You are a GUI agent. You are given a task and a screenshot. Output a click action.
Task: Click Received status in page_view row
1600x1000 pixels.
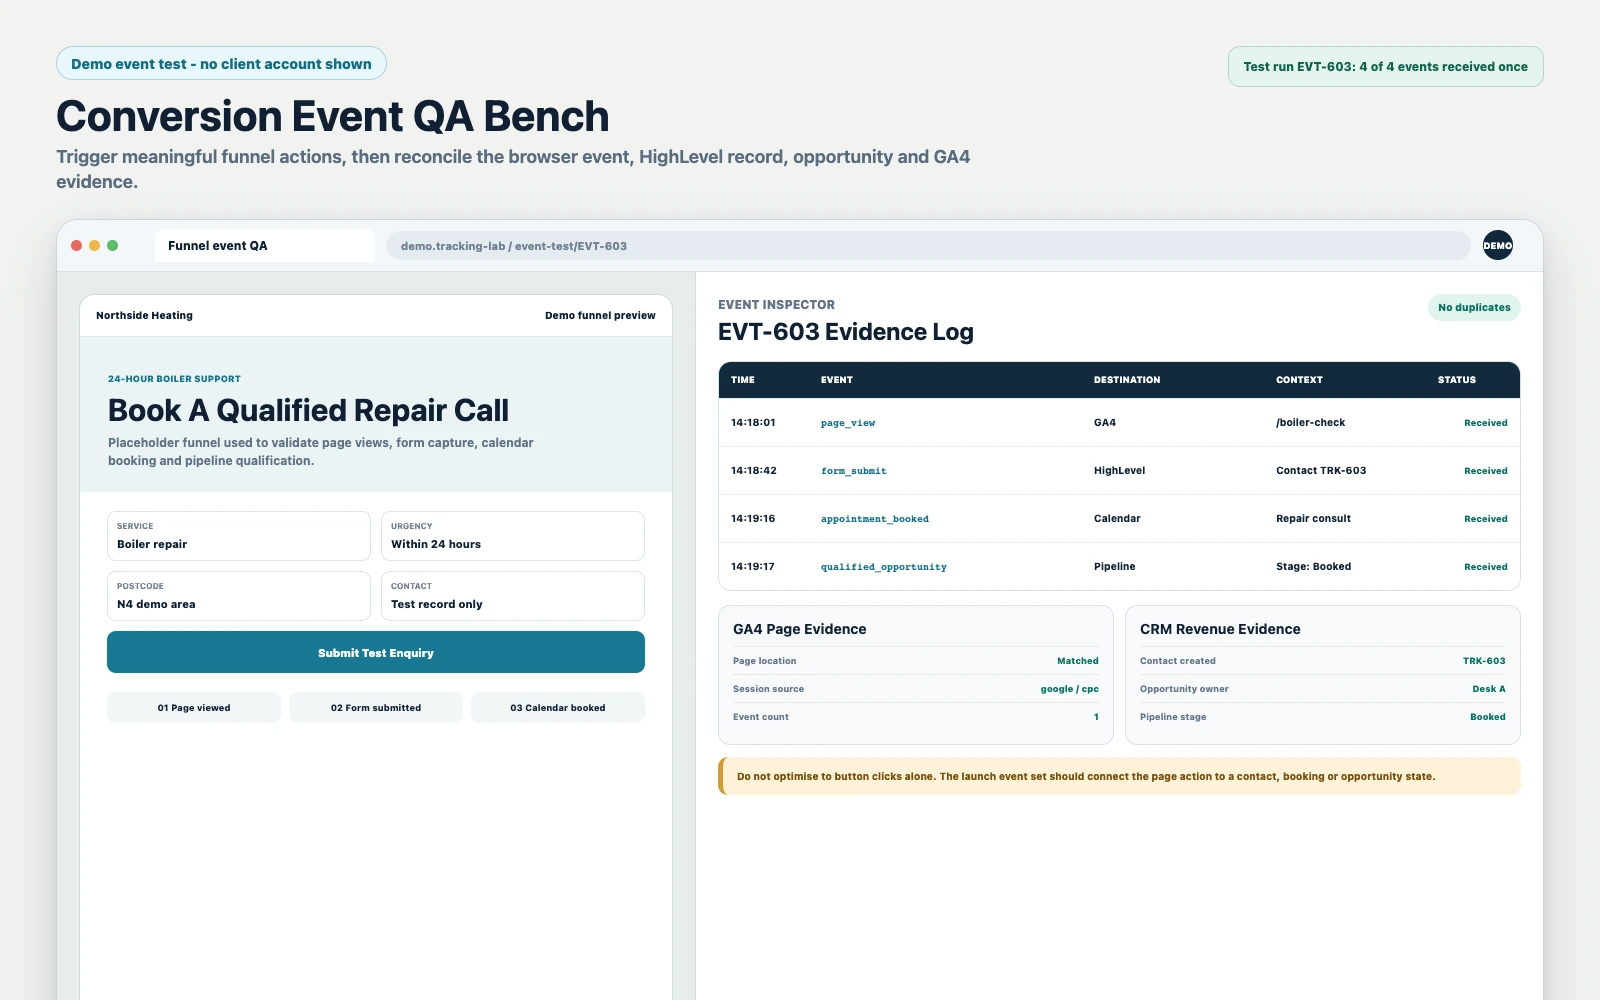[x=1486, y=423]
